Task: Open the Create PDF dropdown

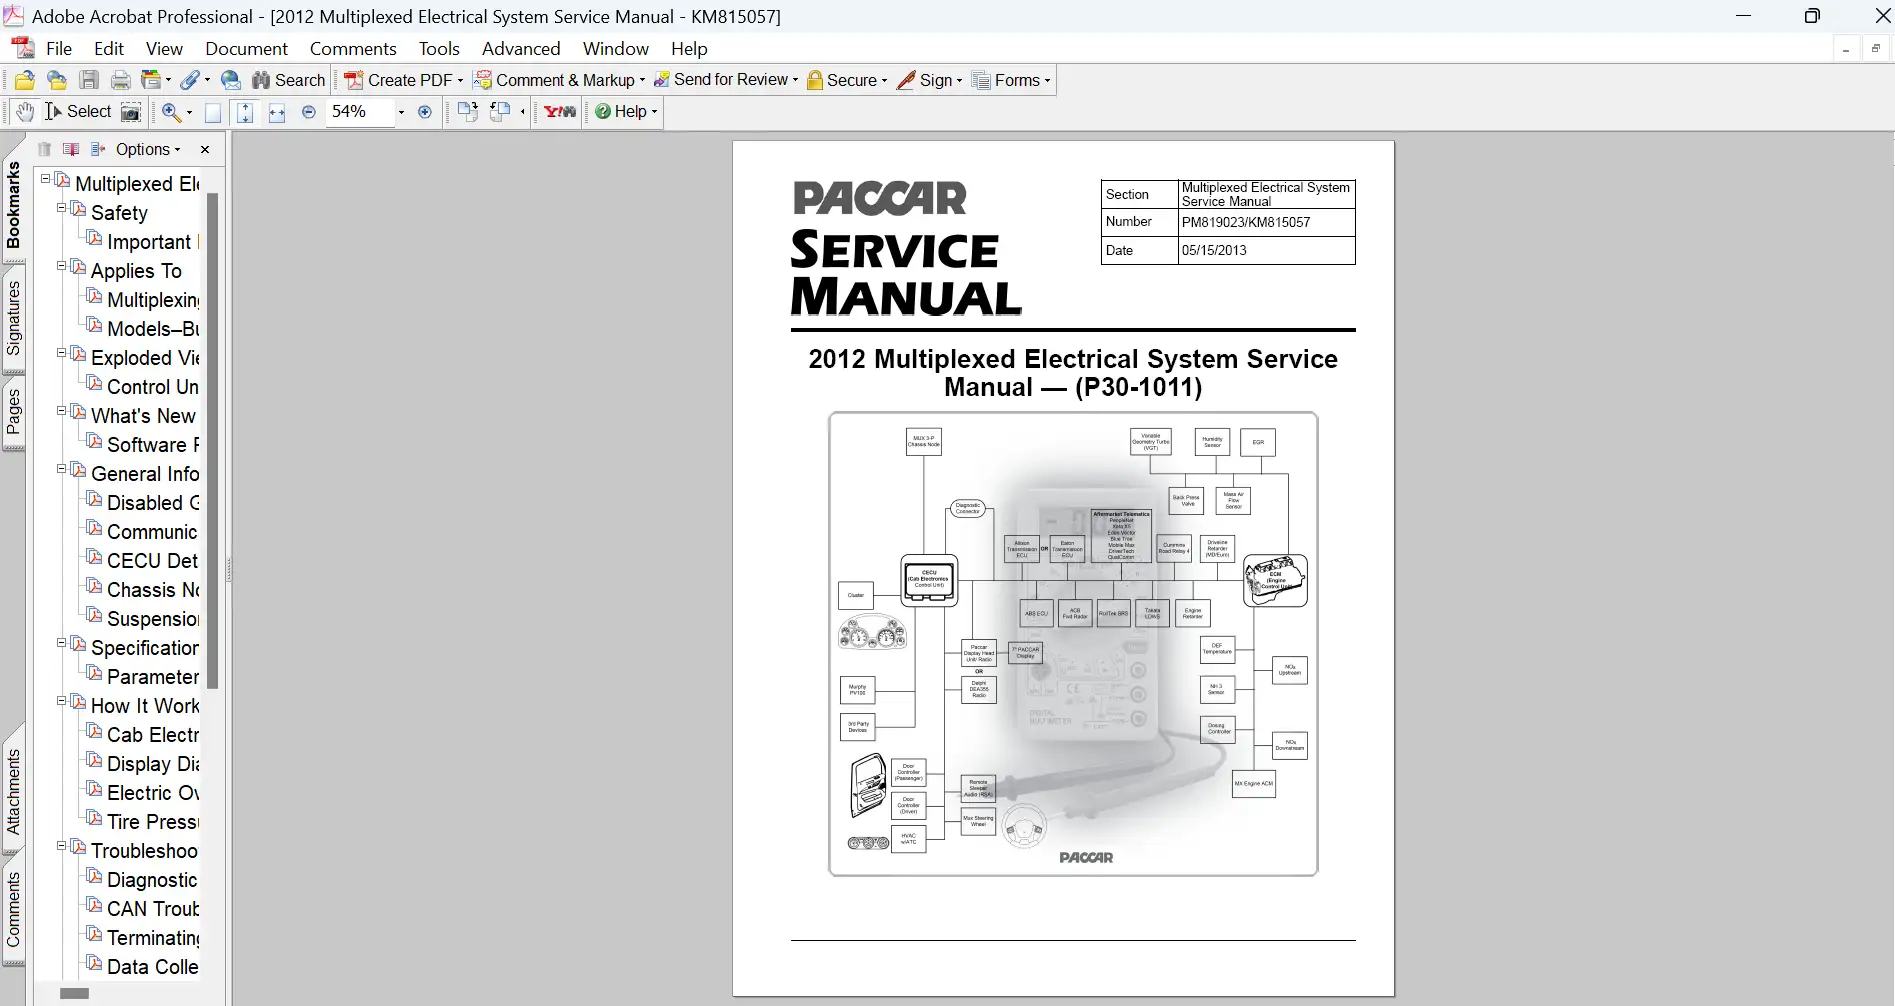Action: tap(403, 80)
